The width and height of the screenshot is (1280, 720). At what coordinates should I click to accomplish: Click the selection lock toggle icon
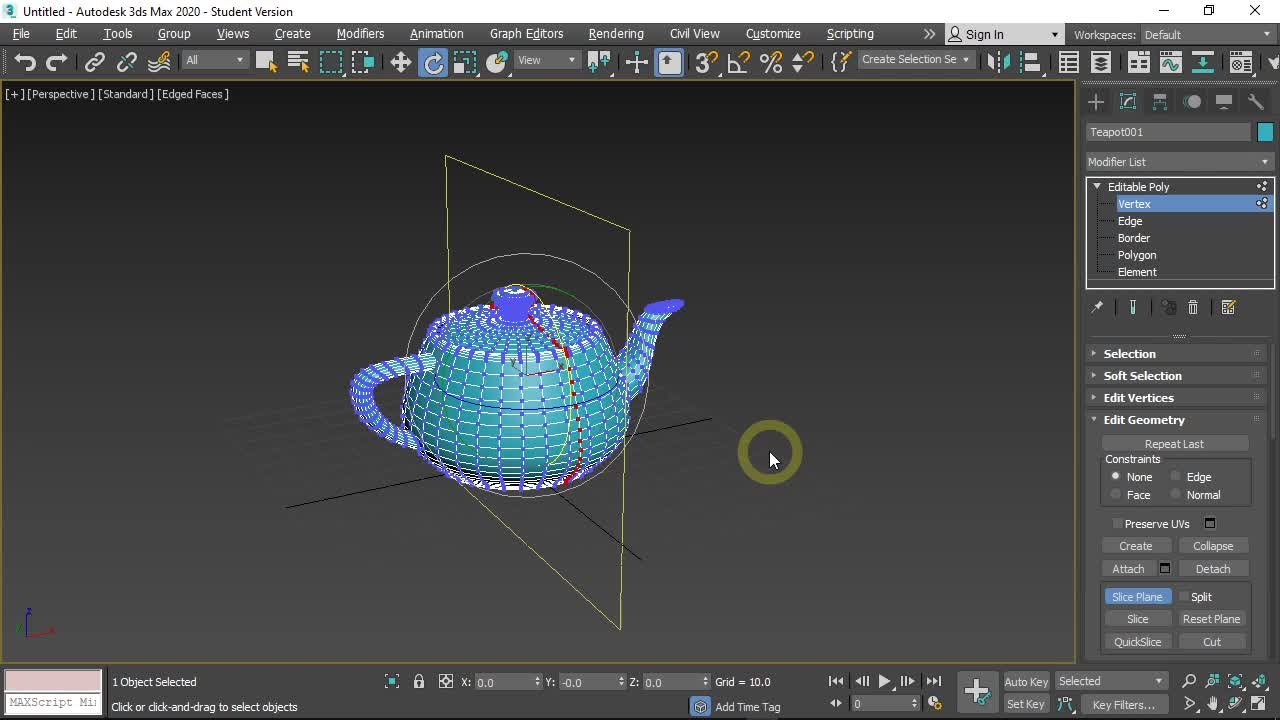pyautogui.click(x=419, y=682)
